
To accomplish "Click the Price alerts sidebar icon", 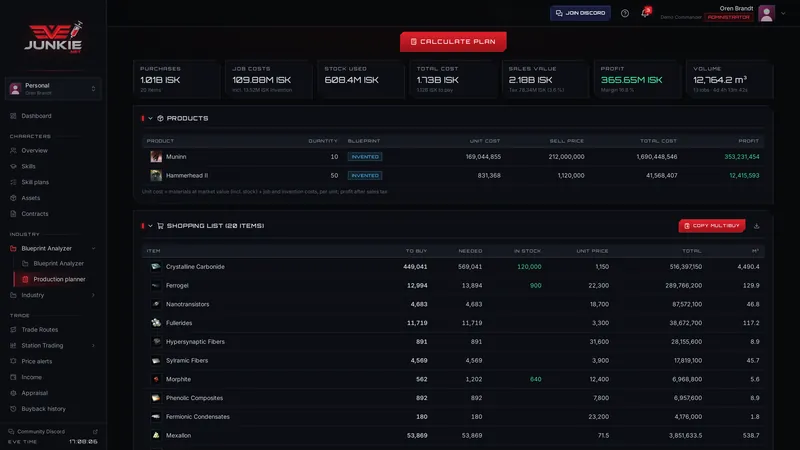I will pos(13,361).
